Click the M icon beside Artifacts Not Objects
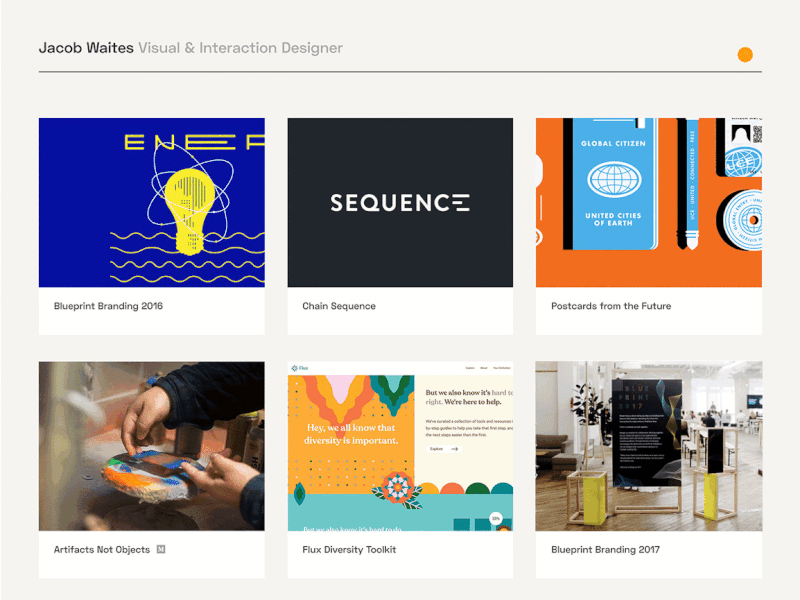This screenshot has width=800, height=600. click(161, 549)
